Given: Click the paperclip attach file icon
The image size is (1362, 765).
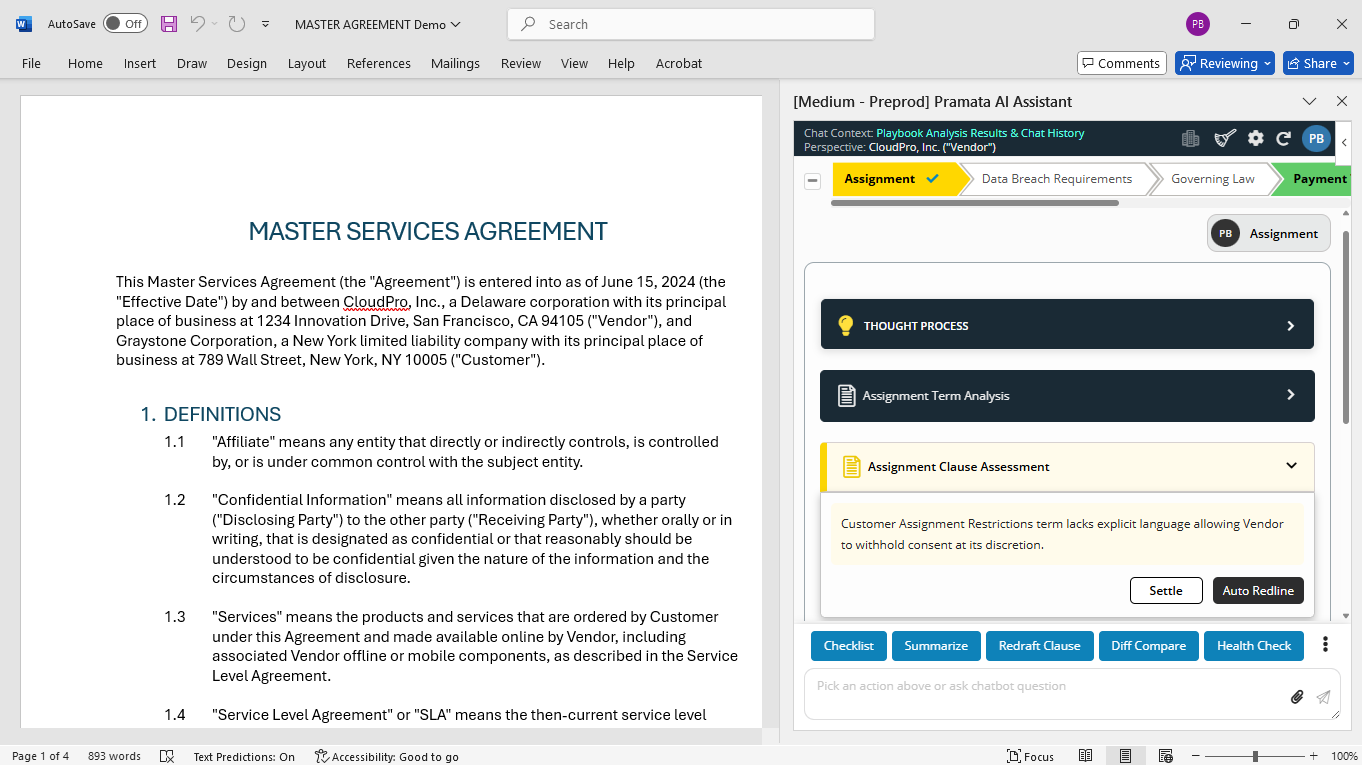Looking at the screenshot, I should tap(1297, 697).
